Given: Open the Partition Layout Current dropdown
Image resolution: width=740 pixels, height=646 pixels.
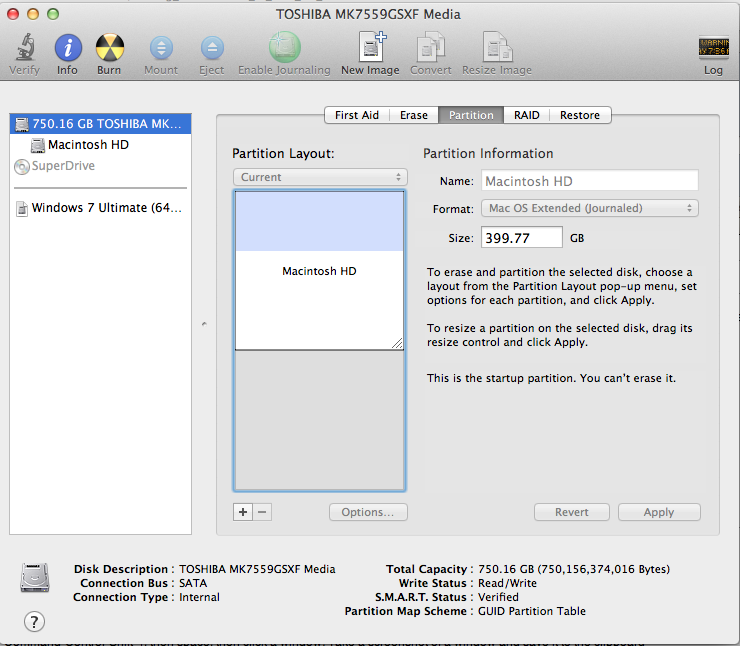Looking at the screenshot, I should 320,177.
